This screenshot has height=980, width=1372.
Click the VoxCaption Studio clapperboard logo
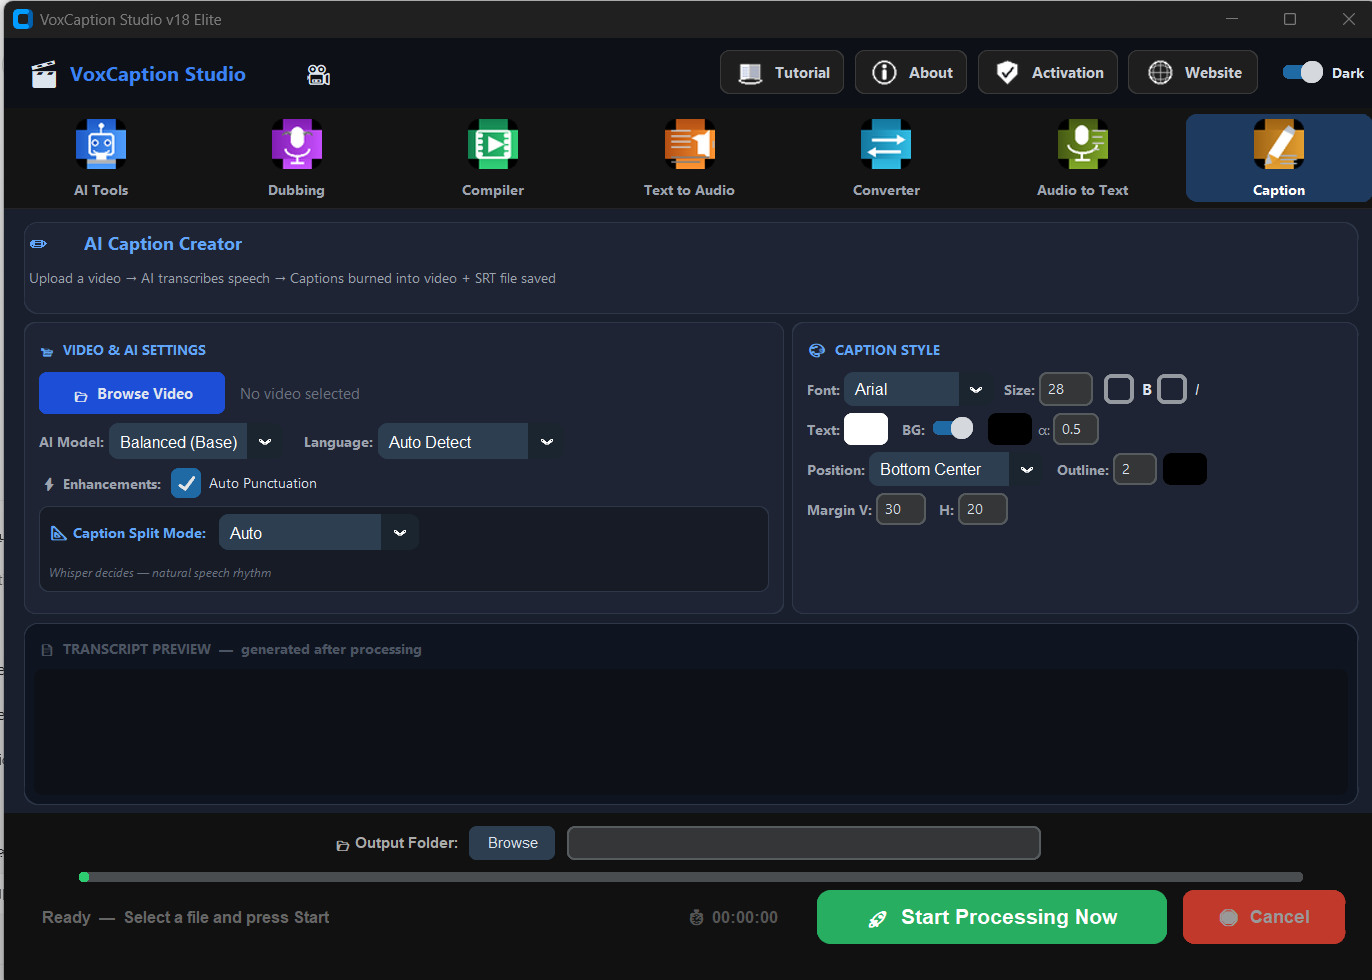click(44, 73)
